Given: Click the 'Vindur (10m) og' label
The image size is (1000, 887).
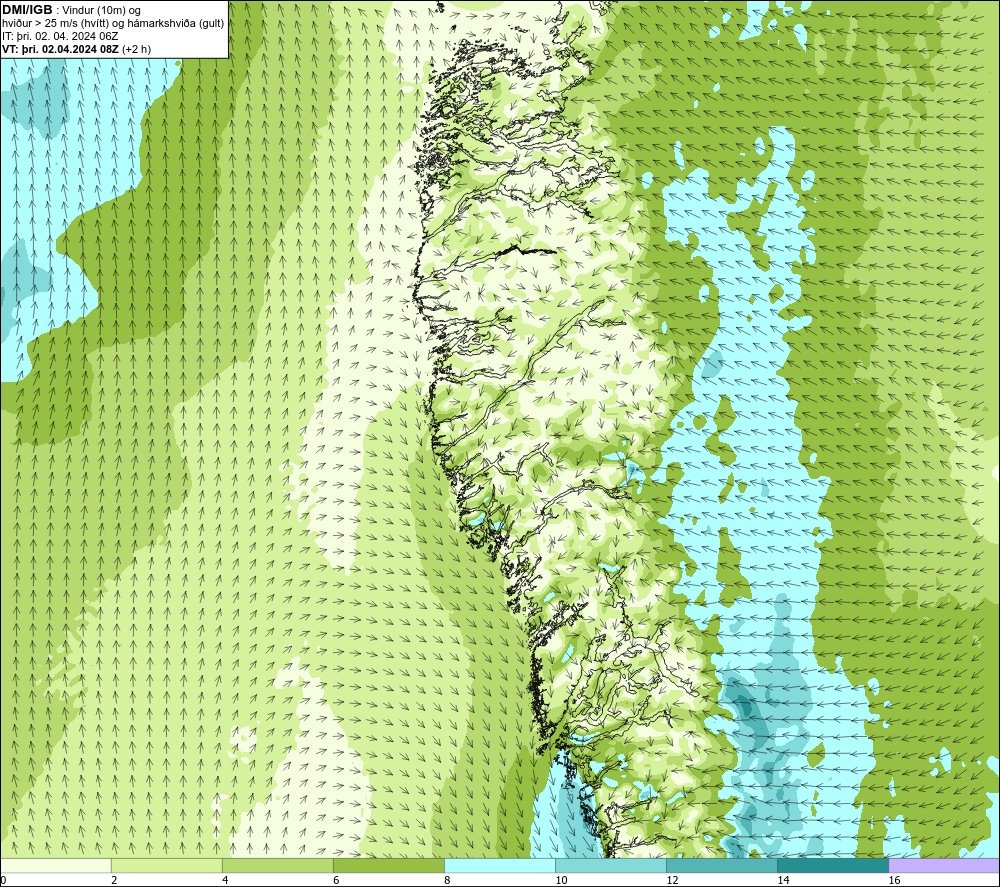Looking at the screenshot, I should (x=102, y=11).
